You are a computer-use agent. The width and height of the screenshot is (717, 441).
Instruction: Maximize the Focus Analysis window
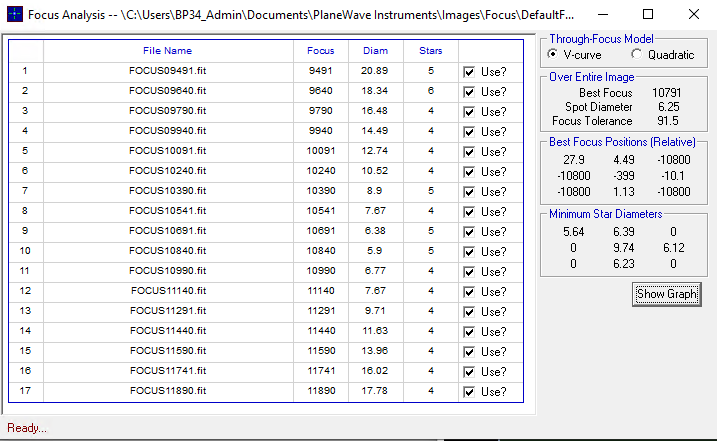pos(647,15)
